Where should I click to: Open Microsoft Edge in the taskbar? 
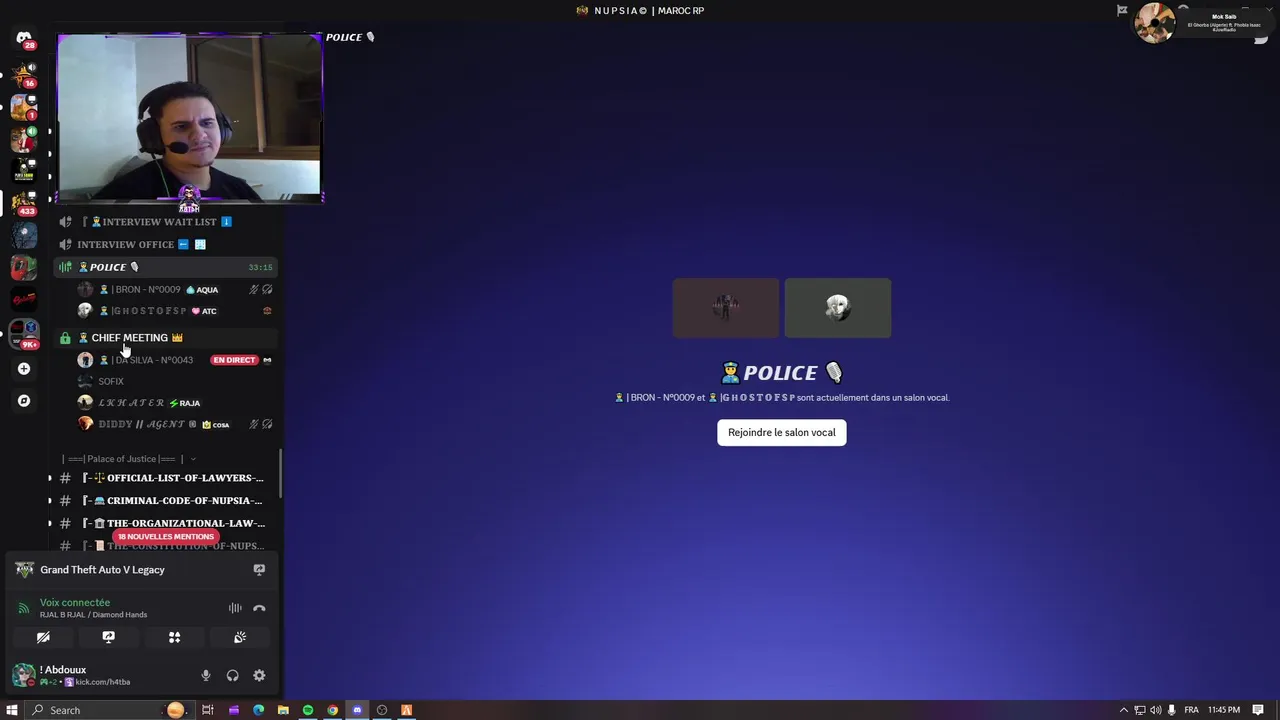(258, 710)
